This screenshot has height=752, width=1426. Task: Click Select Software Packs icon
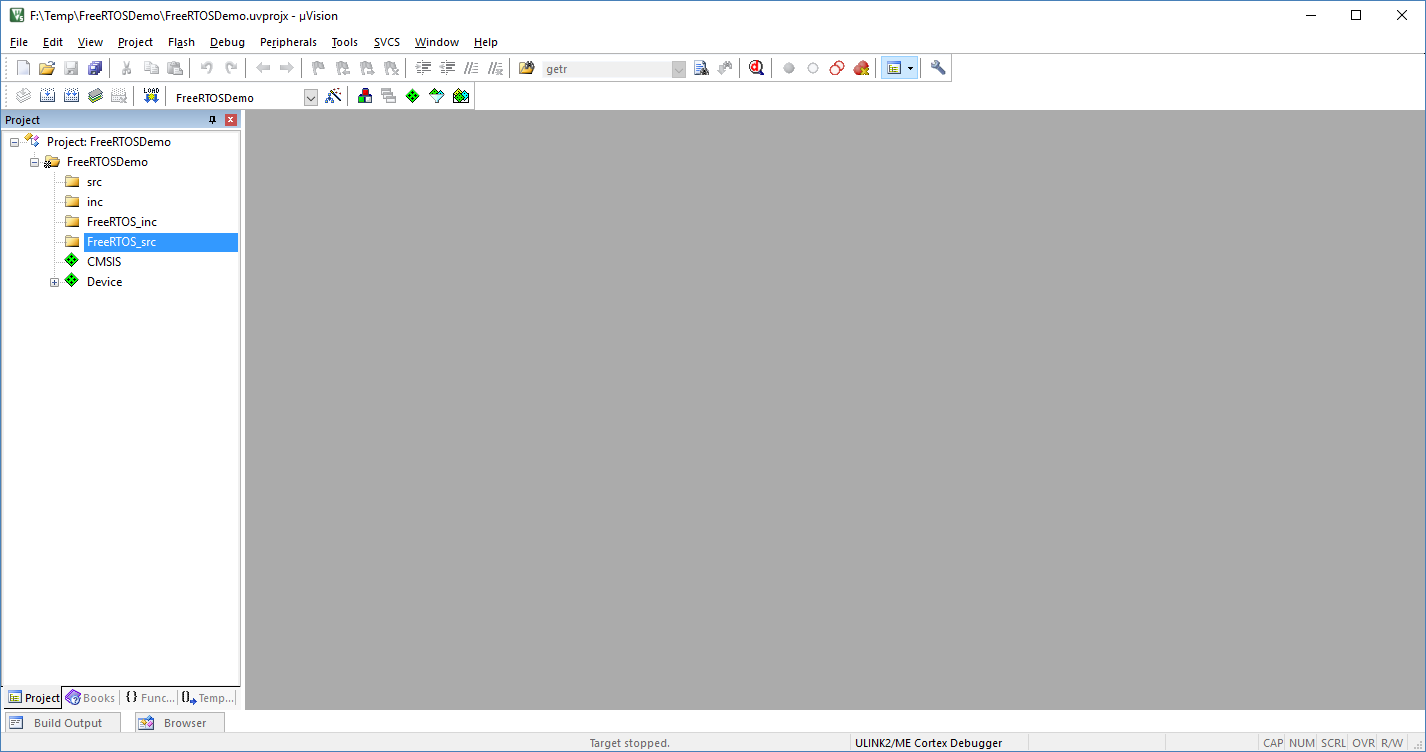(x=437, y=96)
